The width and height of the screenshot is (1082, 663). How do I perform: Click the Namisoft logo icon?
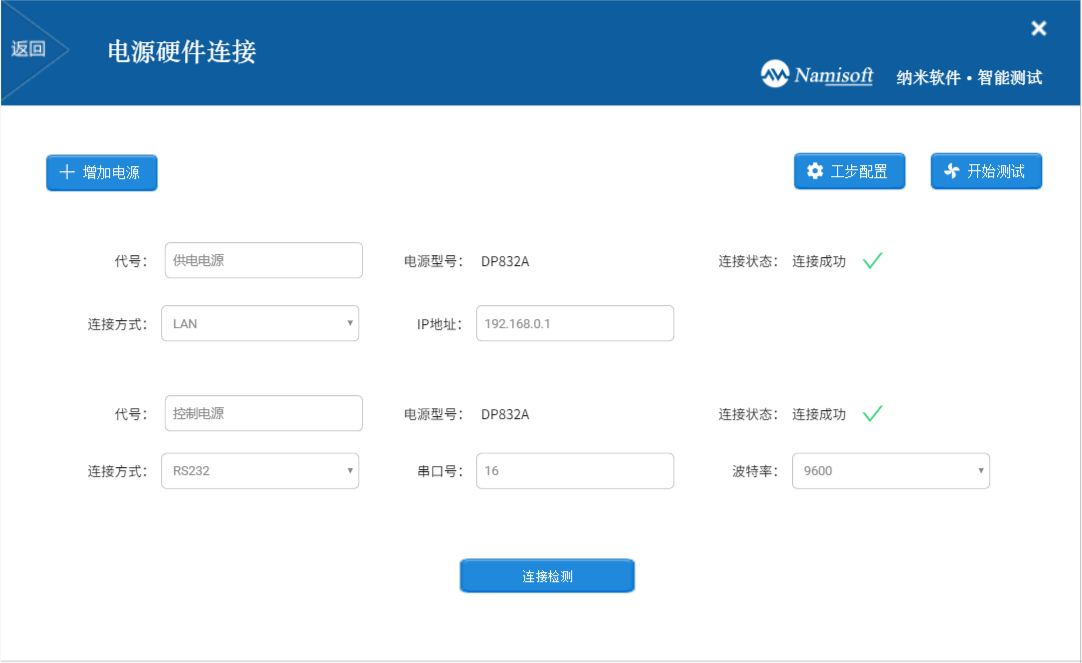point(775,74)
